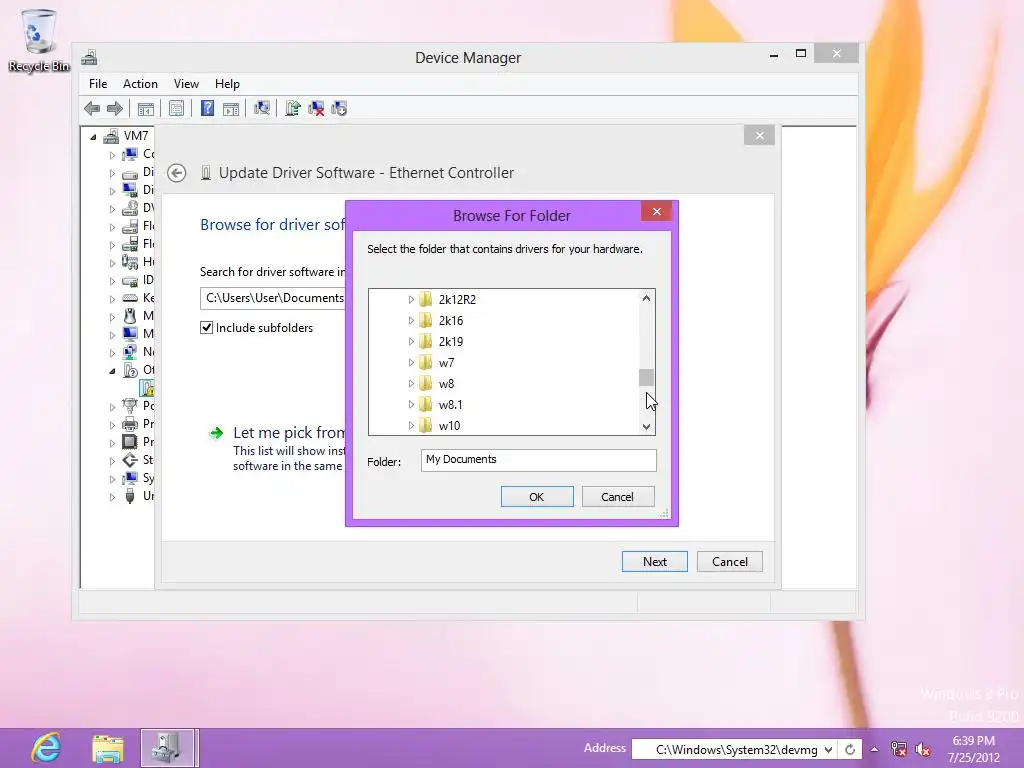Viewport: 1024px width, 768px height.
Task: Select the w8 folder in the list
Action: [x=446, y=383]
